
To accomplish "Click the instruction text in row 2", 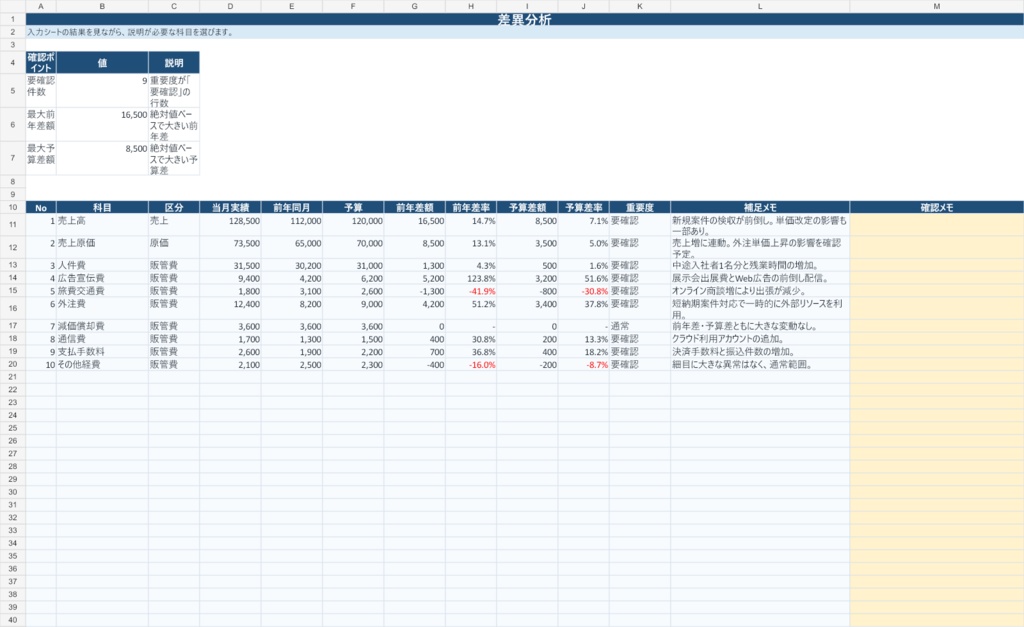I will 130,32.
